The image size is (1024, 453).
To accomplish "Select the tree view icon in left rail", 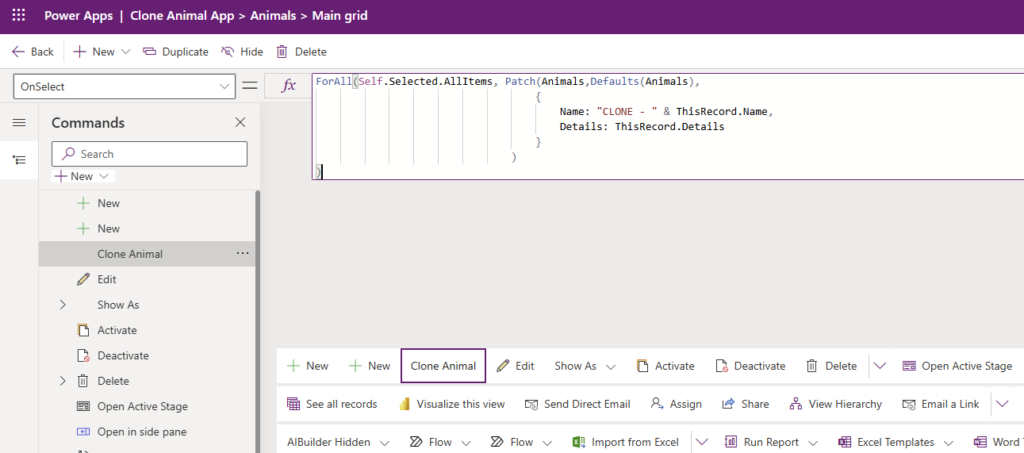I will (x=19, y=160).
